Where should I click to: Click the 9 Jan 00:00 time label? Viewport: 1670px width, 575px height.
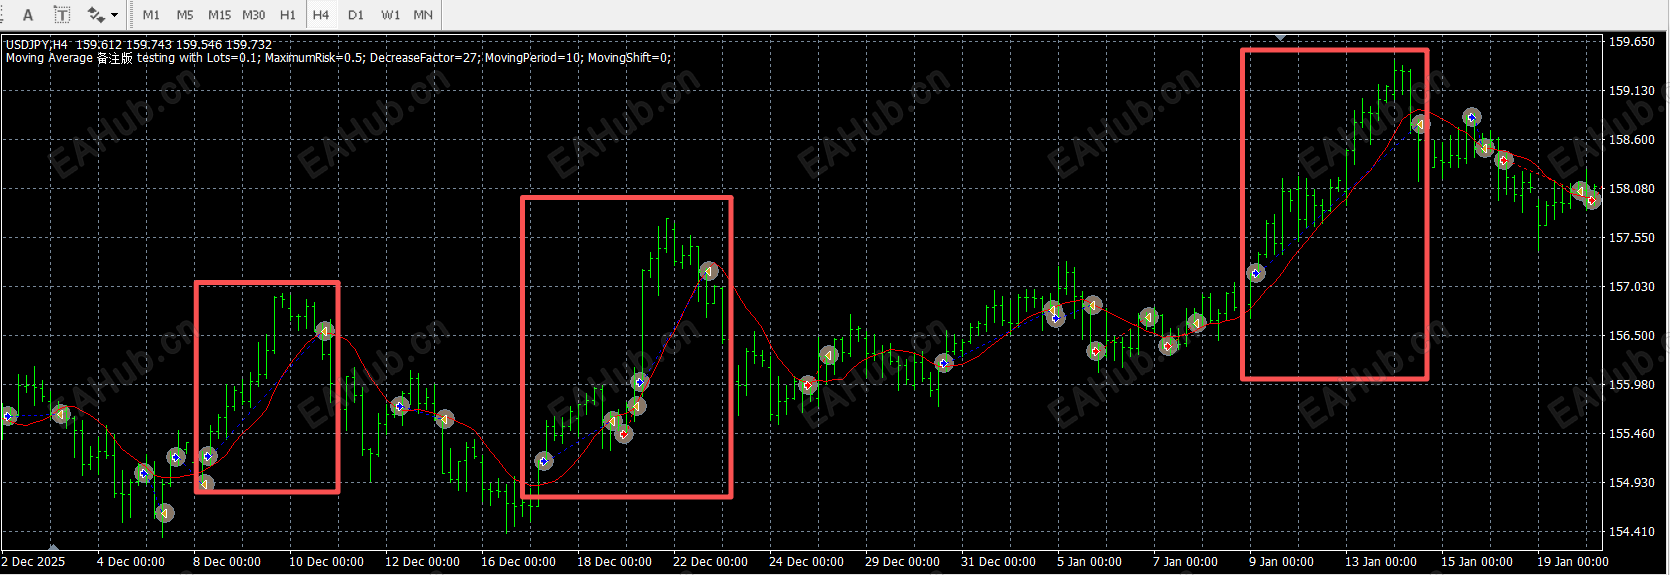click(1281, 562)
